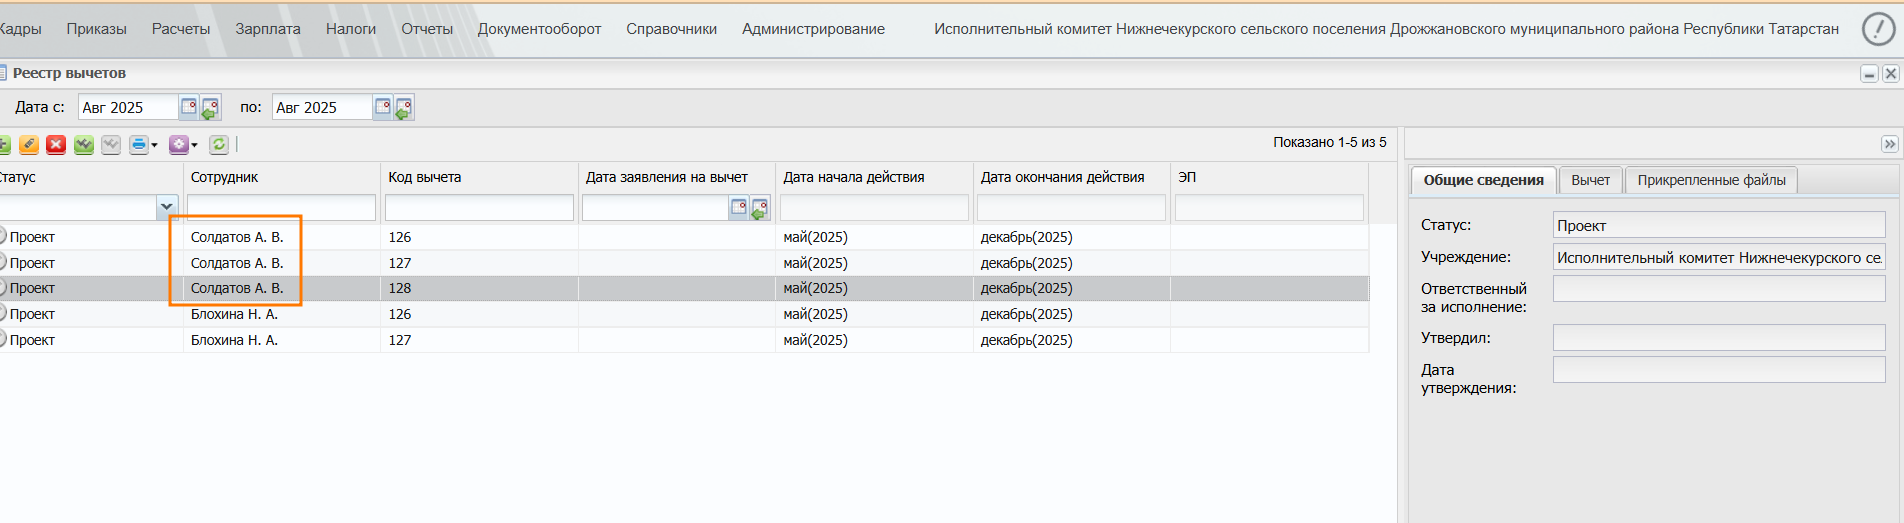Open the Статус filter dropdown

166,207
